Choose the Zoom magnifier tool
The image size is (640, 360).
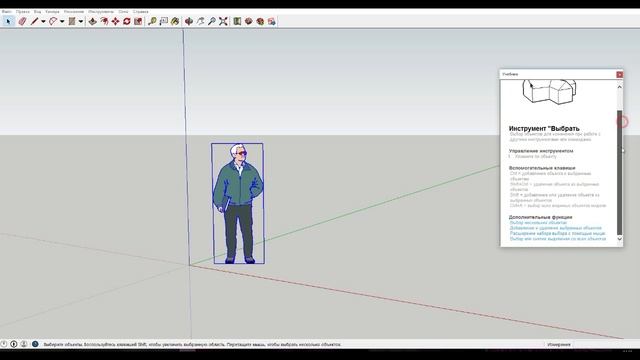(x=212, y=21)
